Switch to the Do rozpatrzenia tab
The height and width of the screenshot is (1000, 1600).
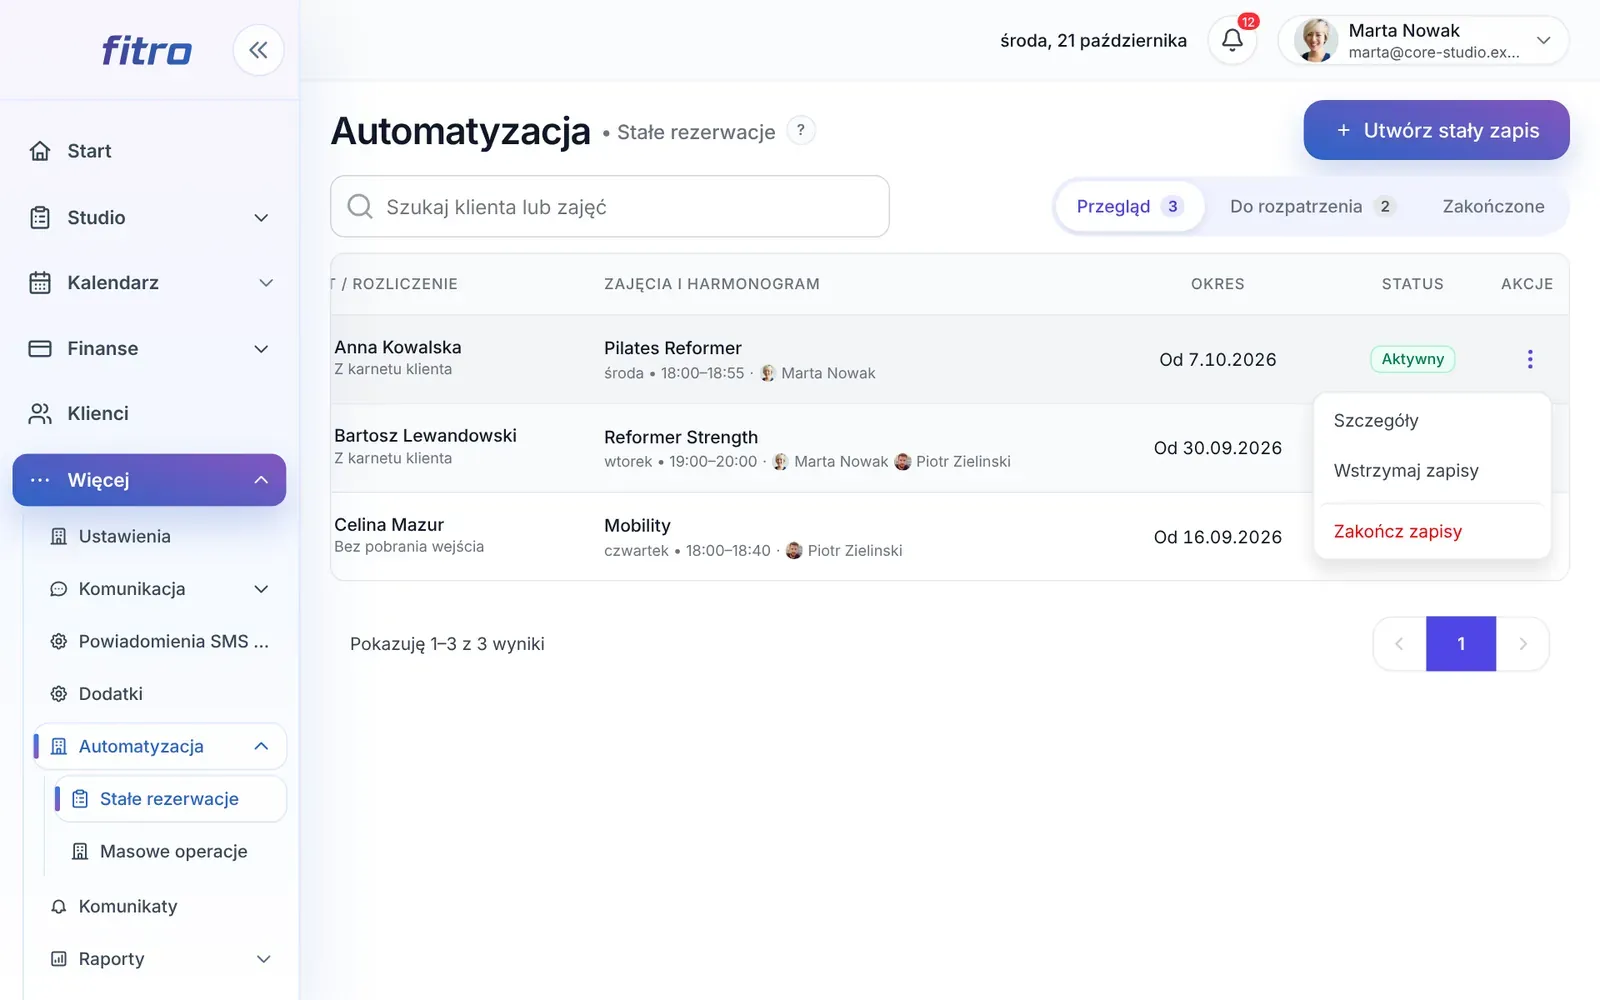click(1312, 206)
